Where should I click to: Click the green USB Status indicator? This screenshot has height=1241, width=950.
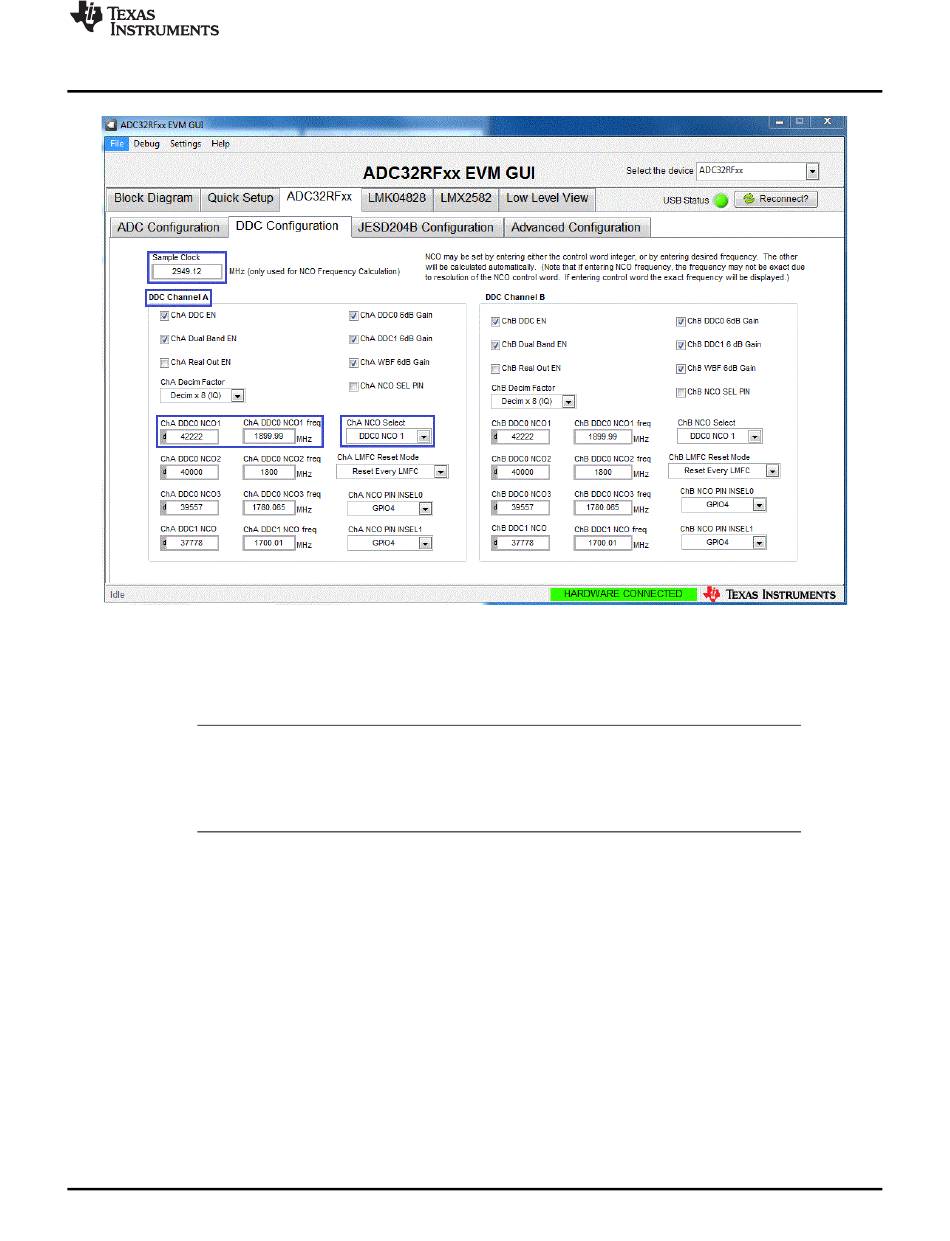click(x=720, y=199)
